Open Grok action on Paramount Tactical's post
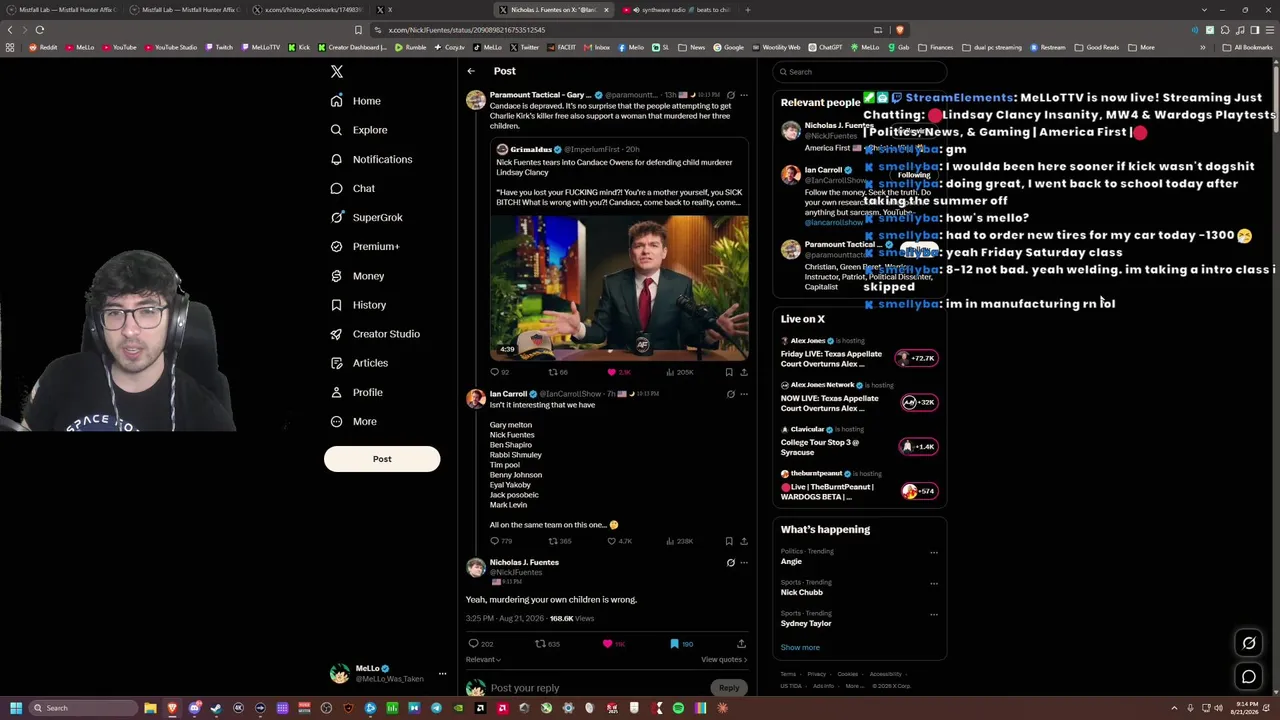Screen dimensions: 1280x720 coord(730,95)
